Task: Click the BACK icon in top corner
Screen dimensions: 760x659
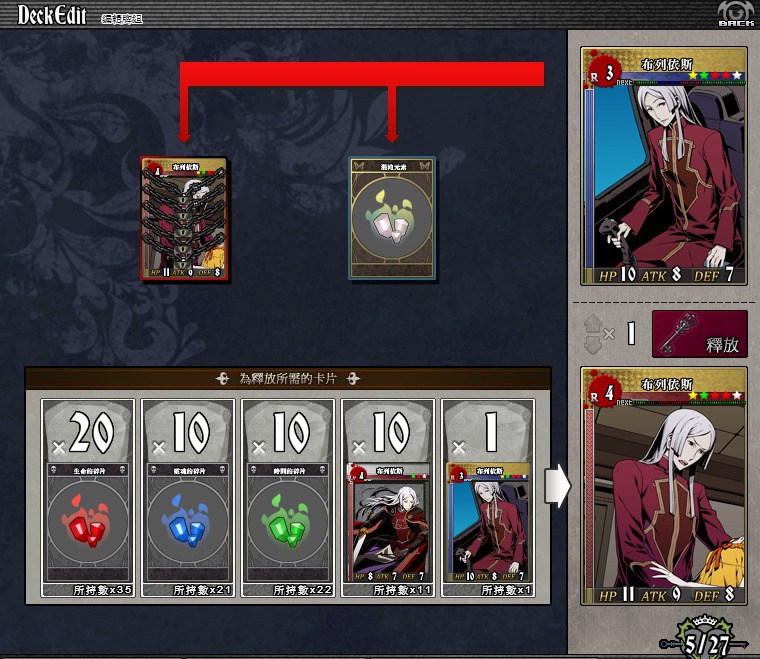Action: point(736,14)
